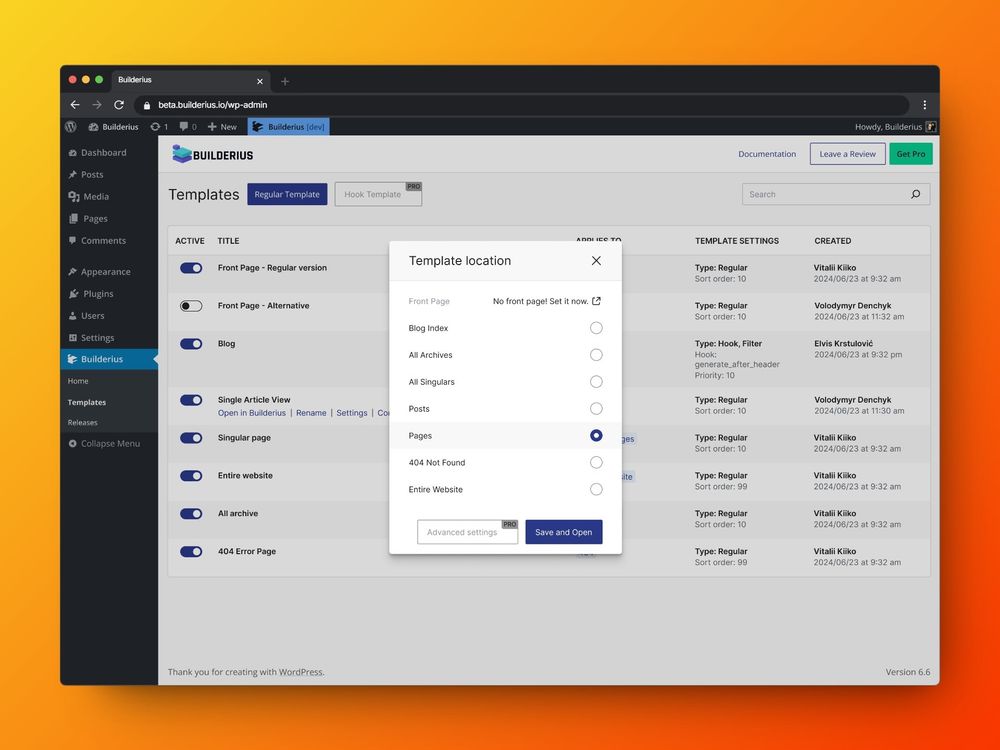Click the WordPress logo in admin bar
1000x750 pixels.
point(71,126)
